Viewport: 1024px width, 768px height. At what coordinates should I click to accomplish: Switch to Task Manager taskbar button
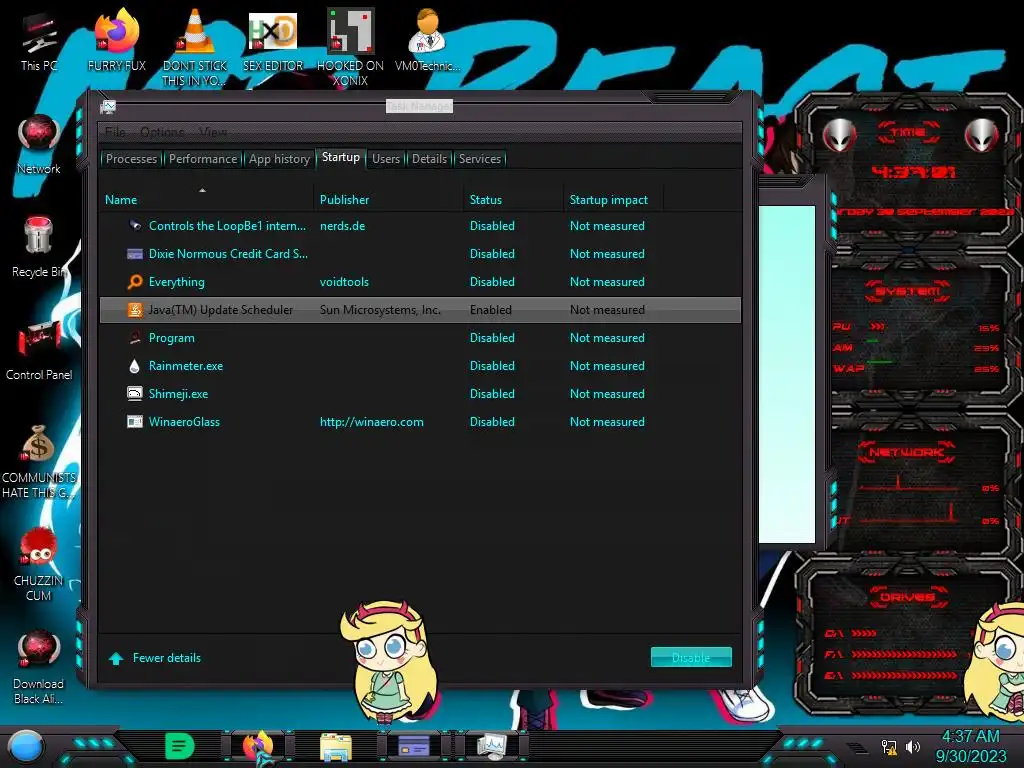click(492, 746)
